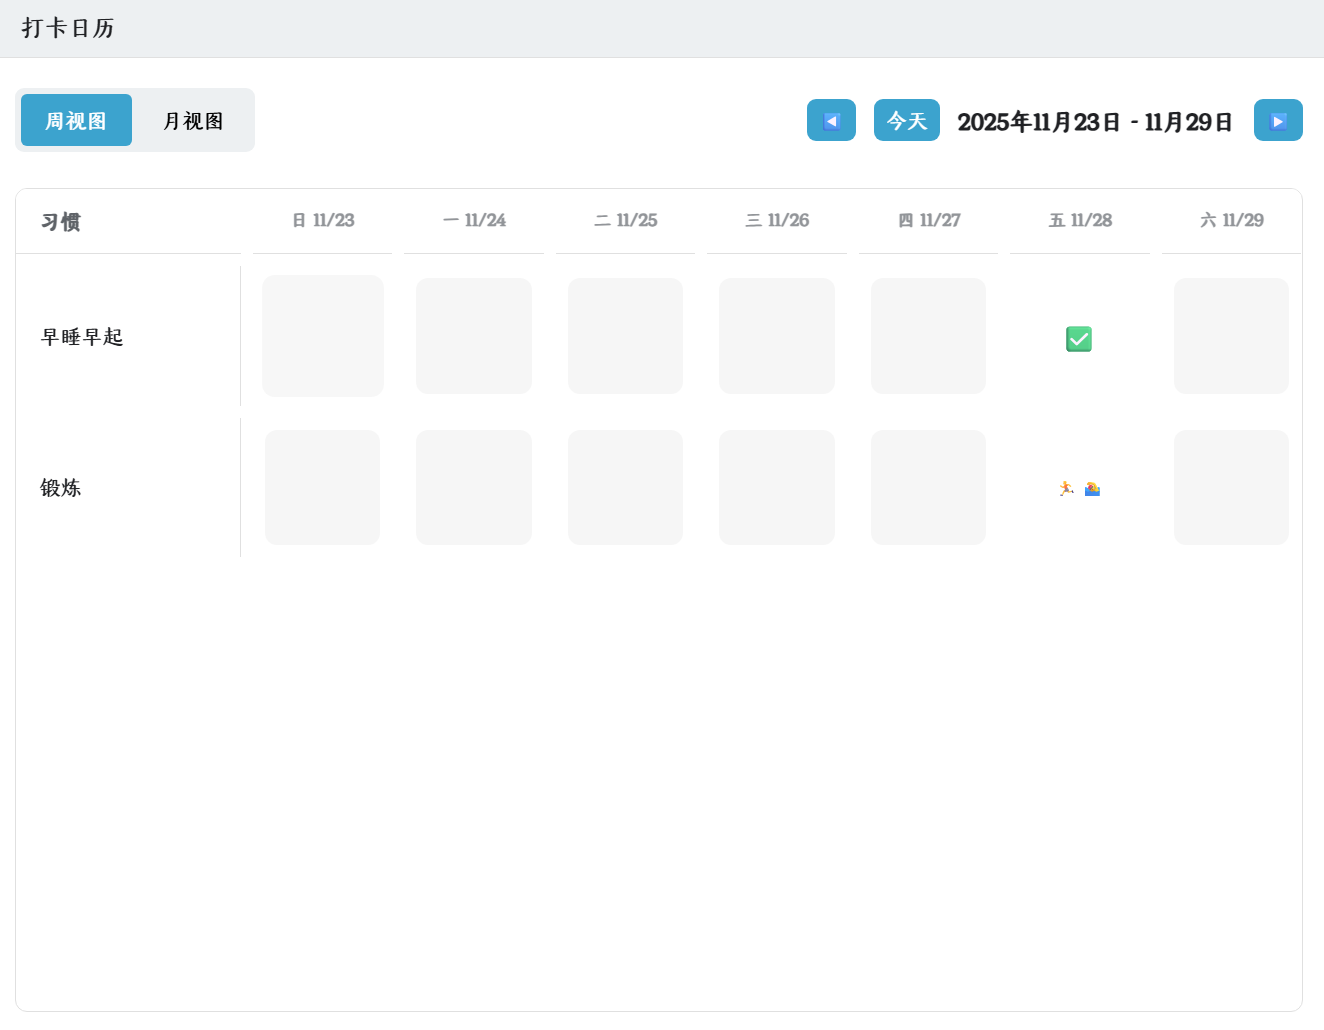The image size is (1324, 1030).
Task: Click the date range 2025年11月23日 - 11月29日
Action: (1095, 122)
